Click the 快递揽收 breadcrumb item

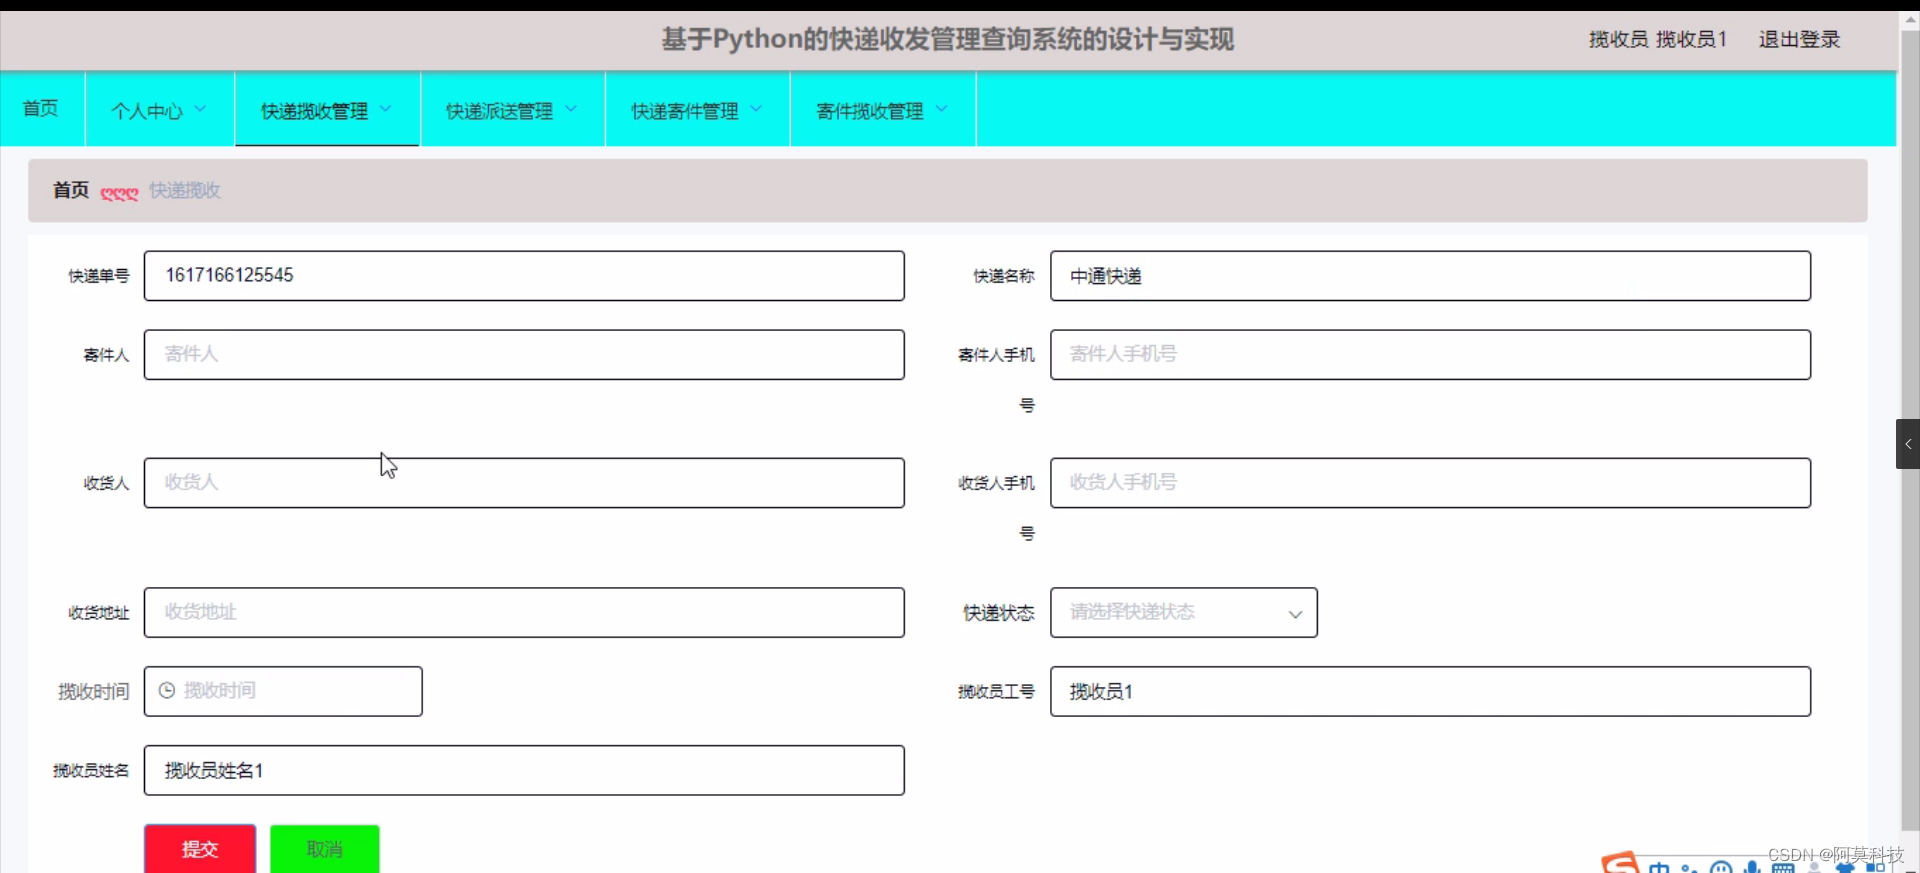(x=185, y=190)
